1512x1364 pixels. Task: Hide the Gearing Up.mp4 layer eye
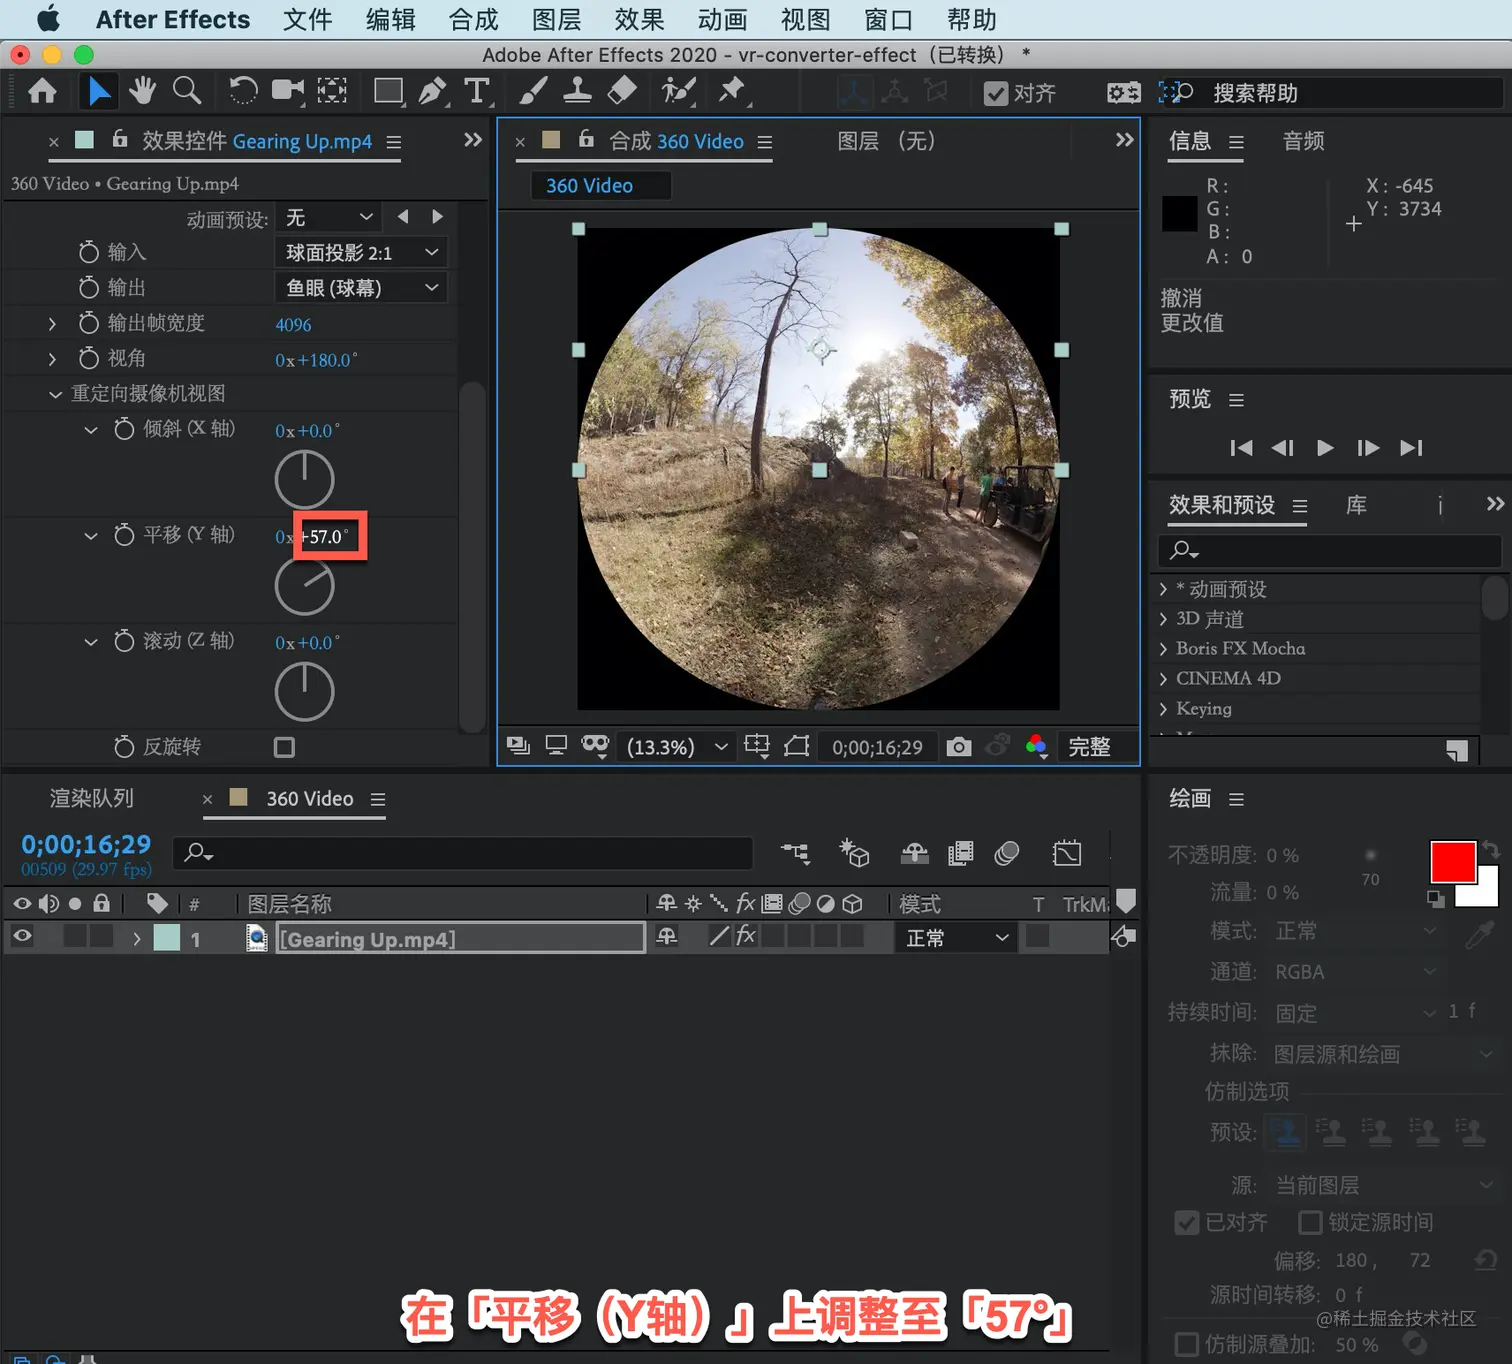click(22, 936)
